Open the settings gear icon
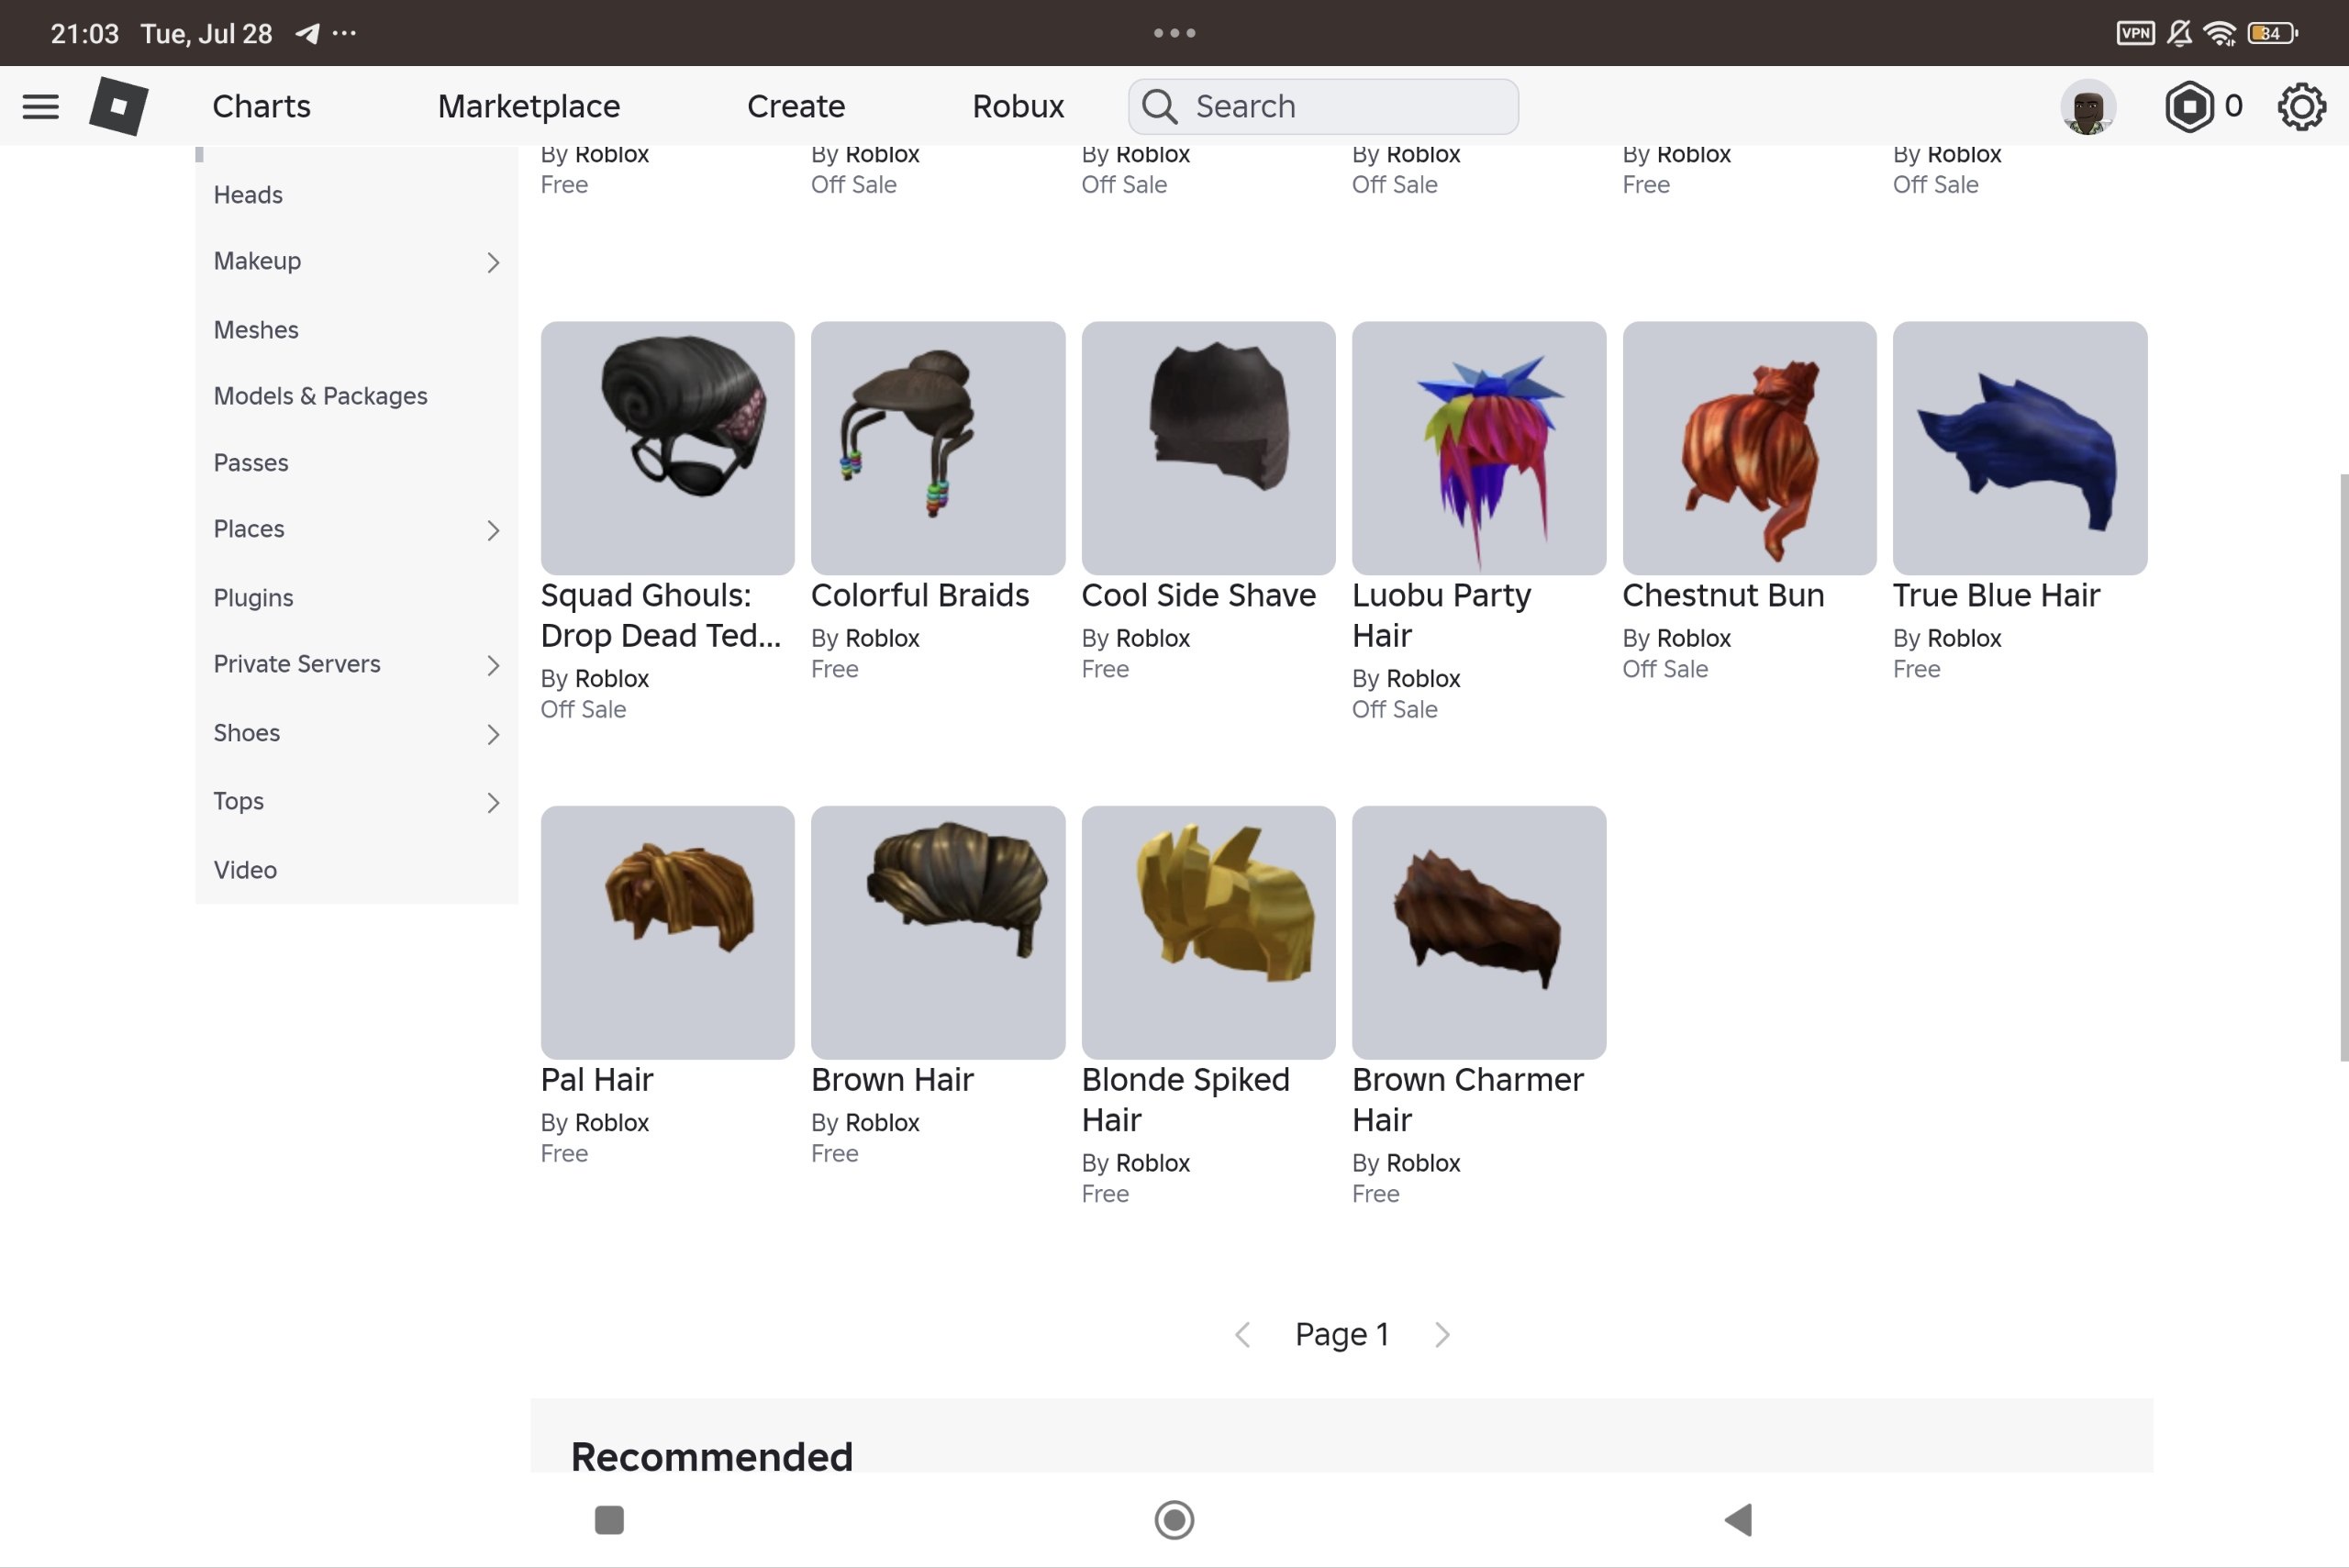The width and height of the screenshot is (2349, 1568). point(2301,106)
